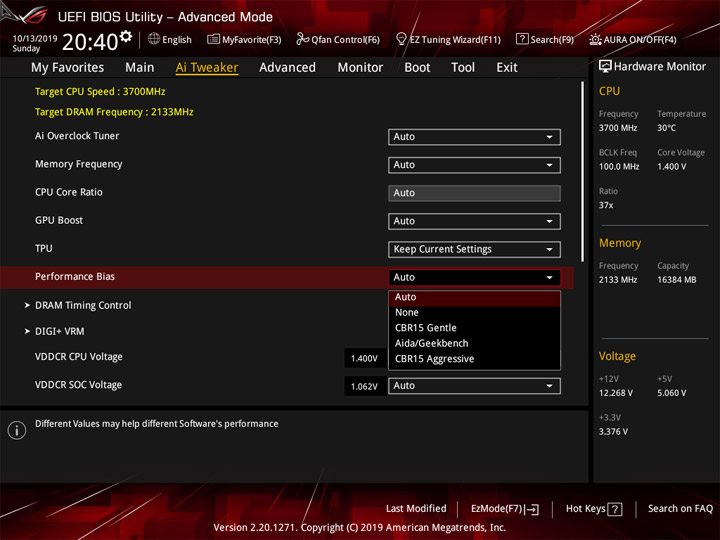Choose Auto in the Performance Bias list
Image resolution: width=720 pixels, height=540 pixels.
474,297
